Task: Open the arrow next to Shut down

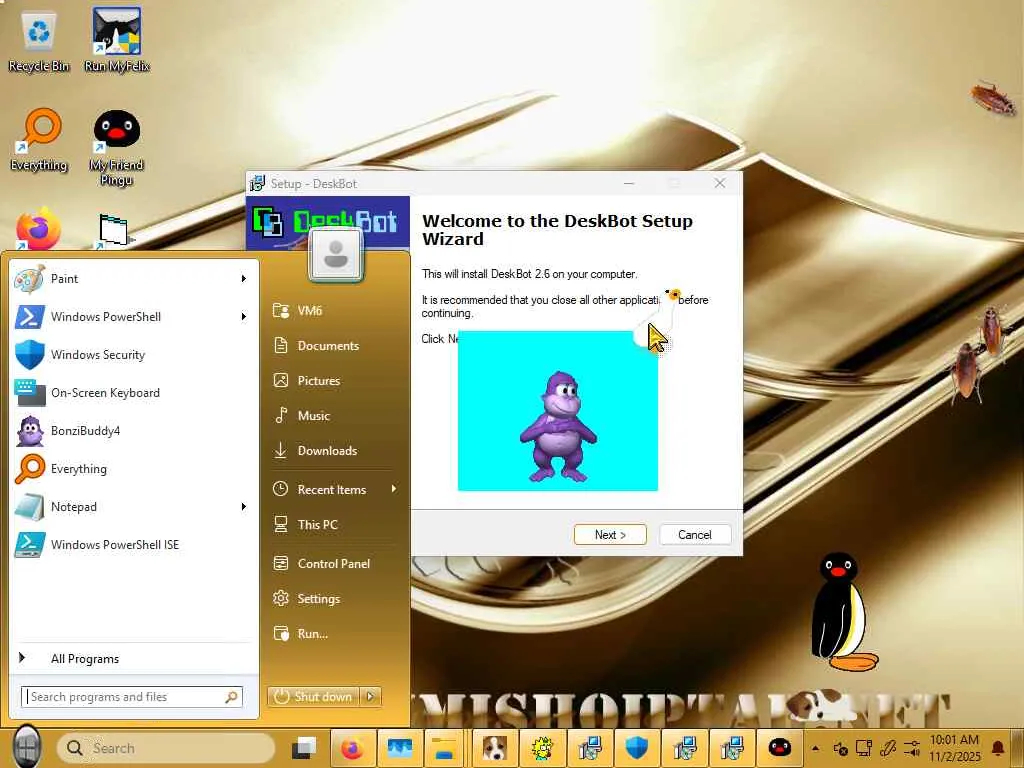Action: coord(370,697)
